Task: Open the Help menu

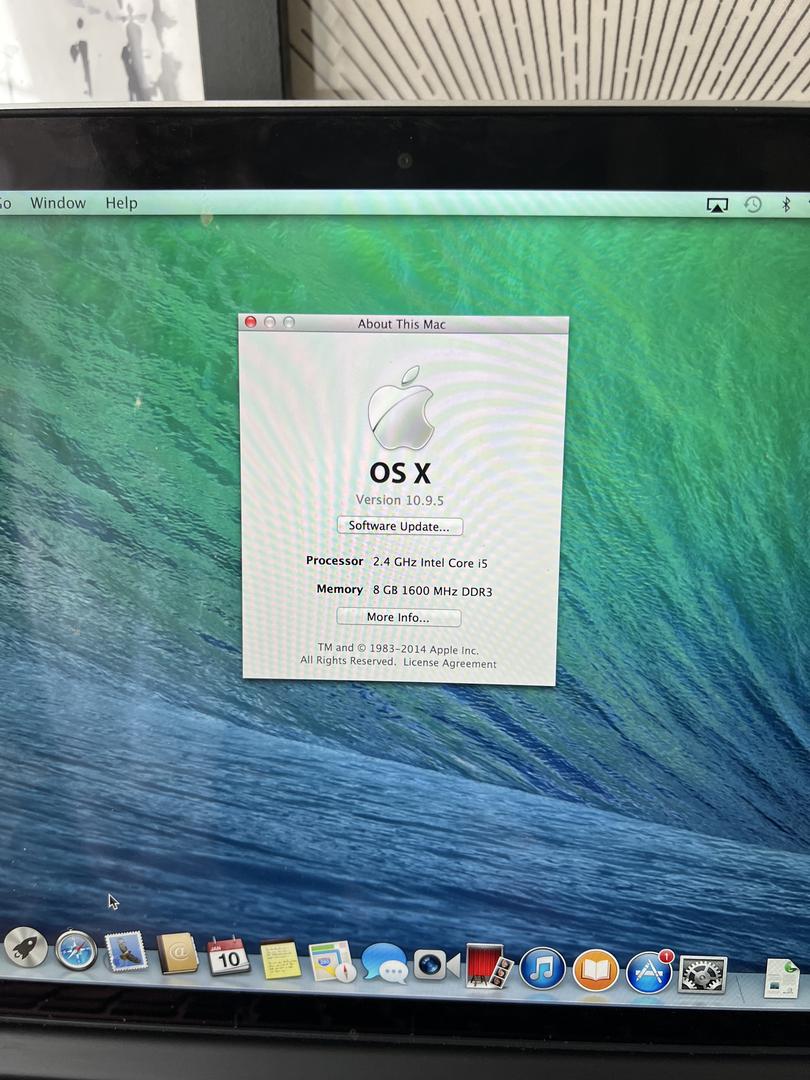Action: [x=121, y=203]
